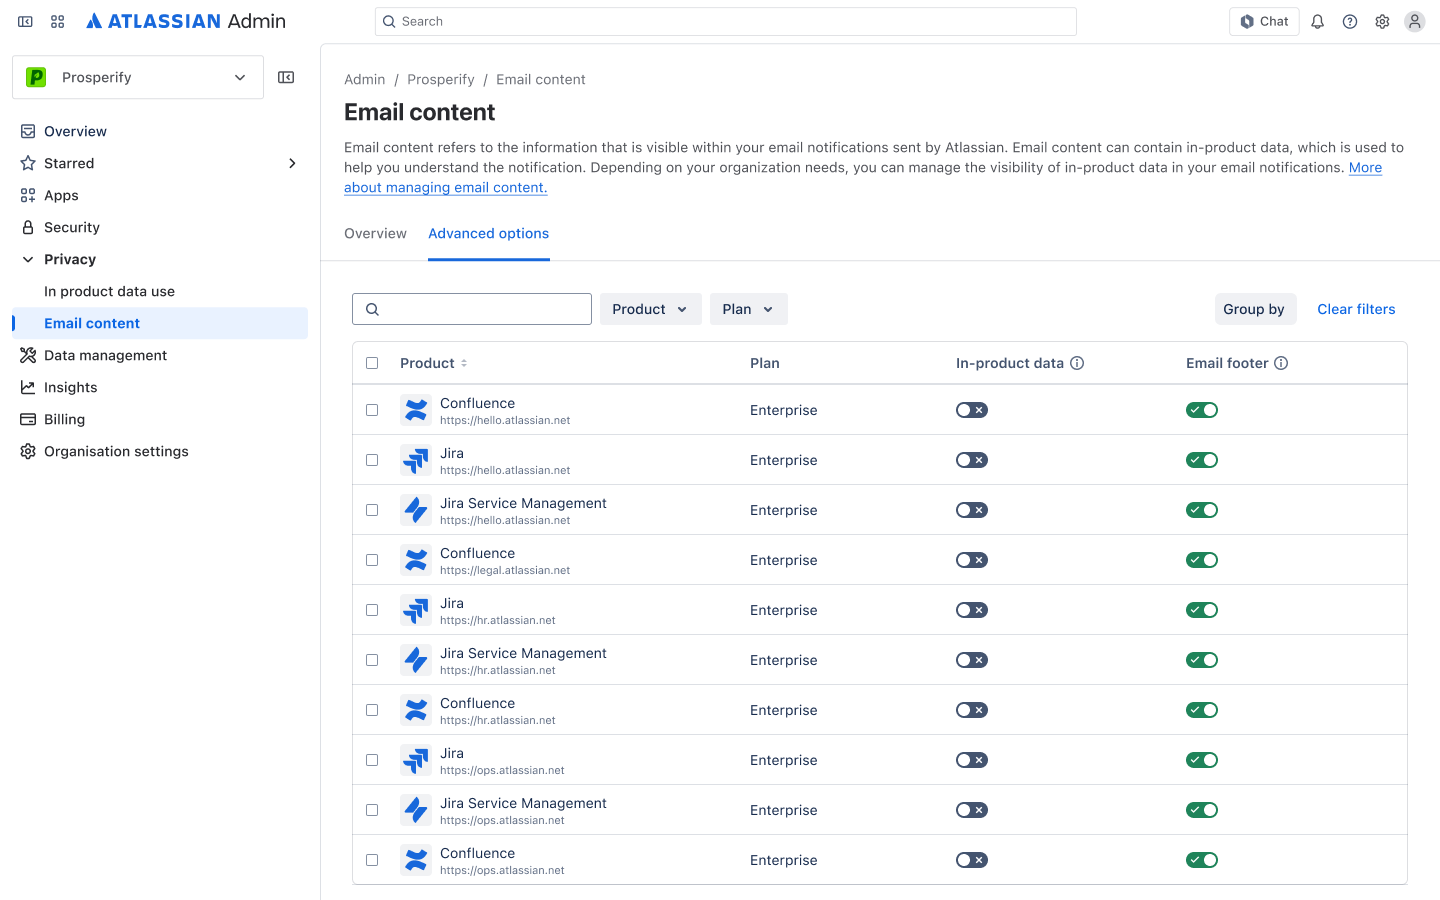Expand the Starred section chevron
This screenshot has height=900, width=1440.
[292, 163]
